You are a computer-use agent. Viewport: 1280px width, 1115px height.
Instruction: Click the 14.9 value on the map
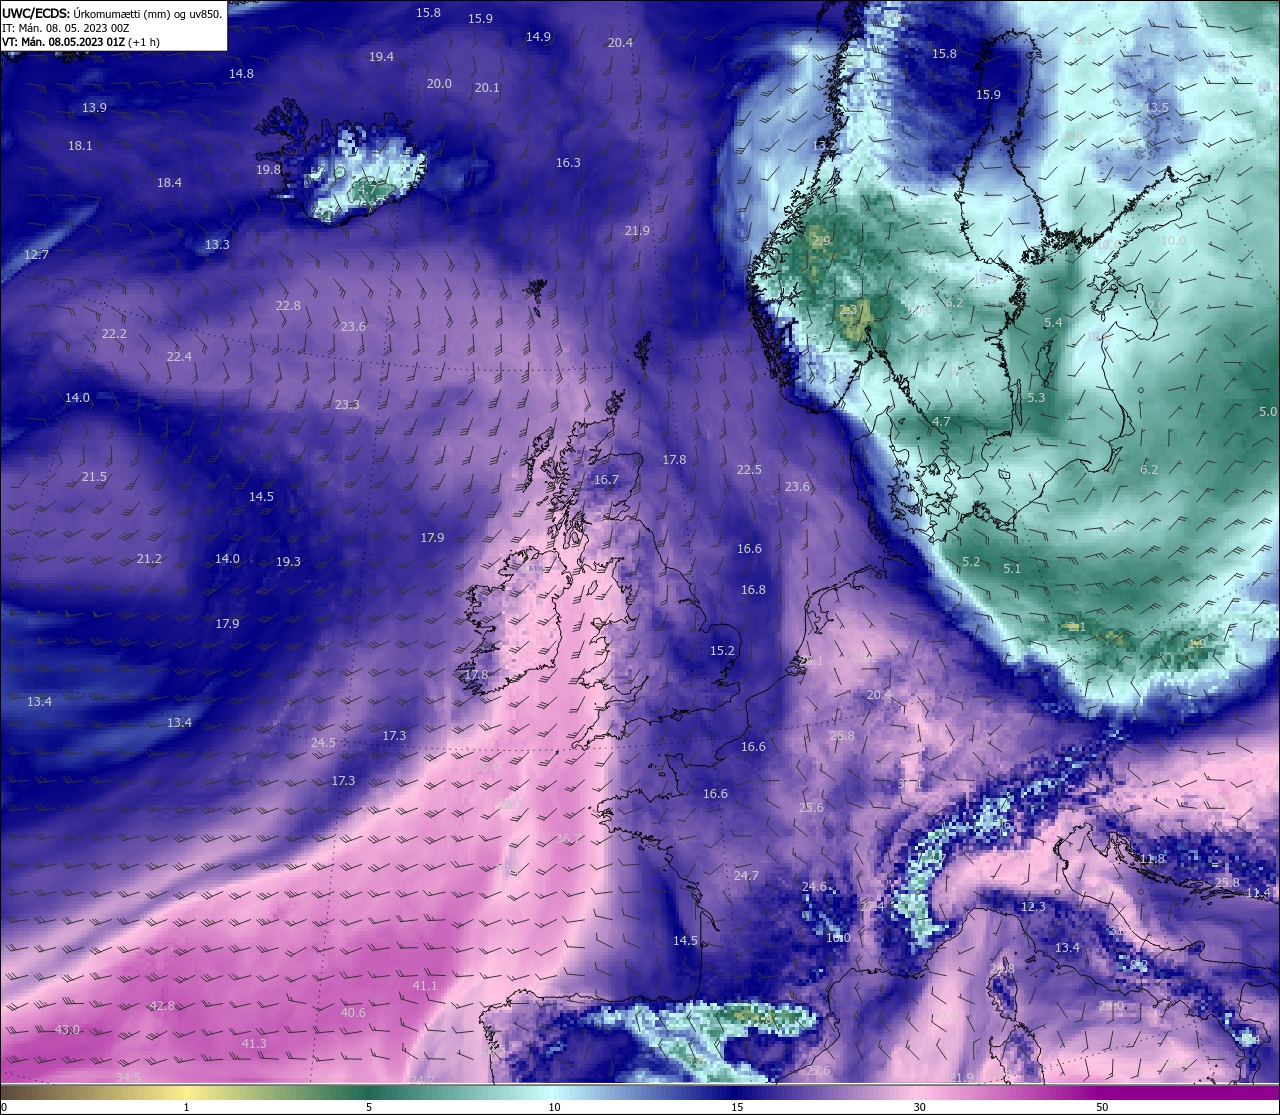click(x=538, y=37)
